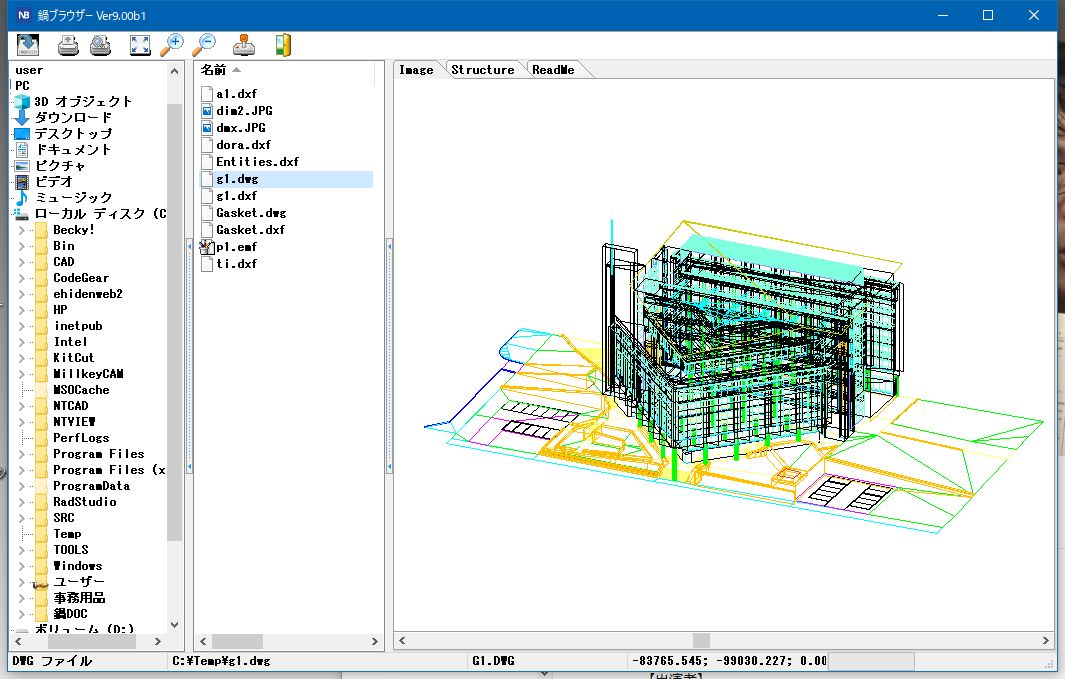1065x679 pixels.
Task: Click the Zoom In magnifier icon
Action: tap(172, 45)
